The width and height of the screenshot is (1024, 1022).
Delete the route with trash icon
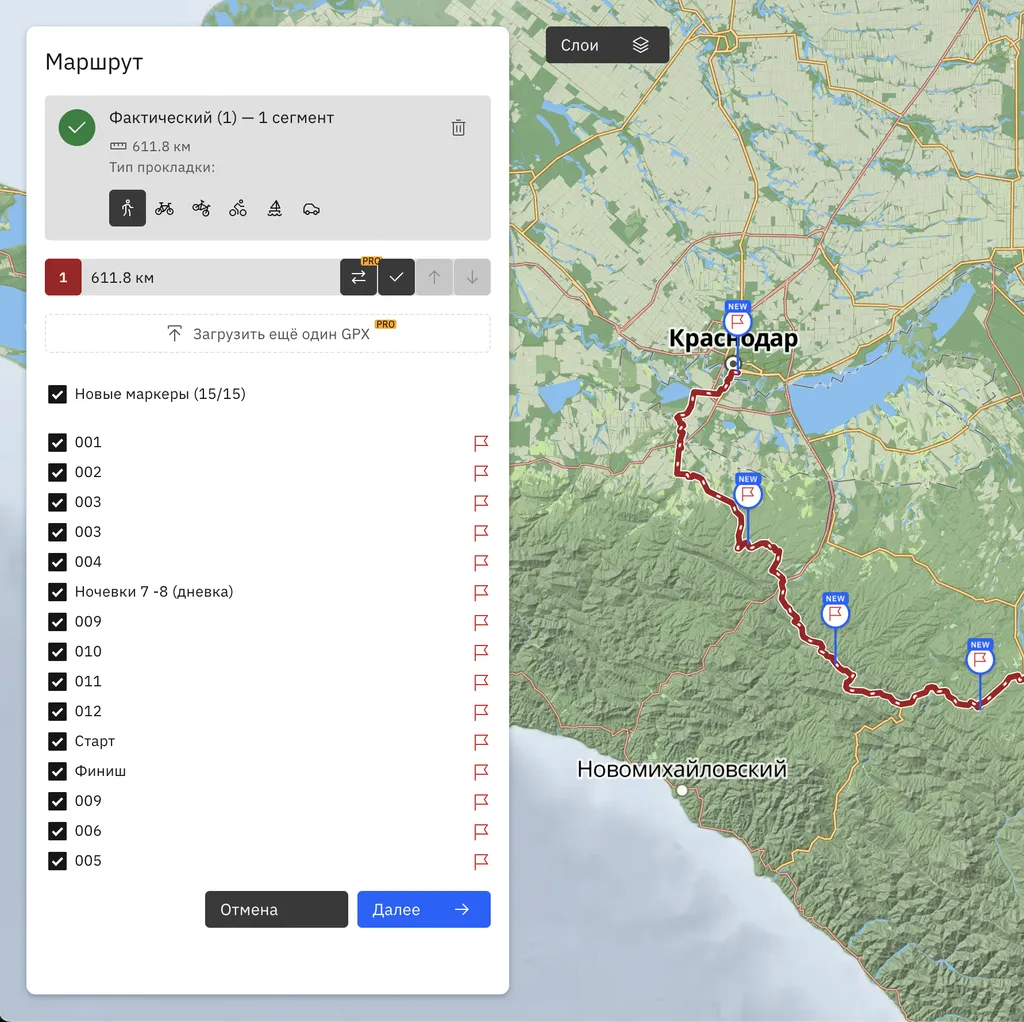[458, 127]
